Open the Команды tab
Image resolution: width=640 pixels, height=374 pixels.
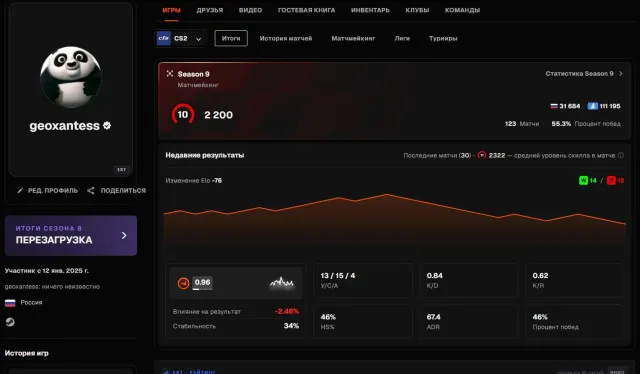pyautogui.click(x=462, y=10)
